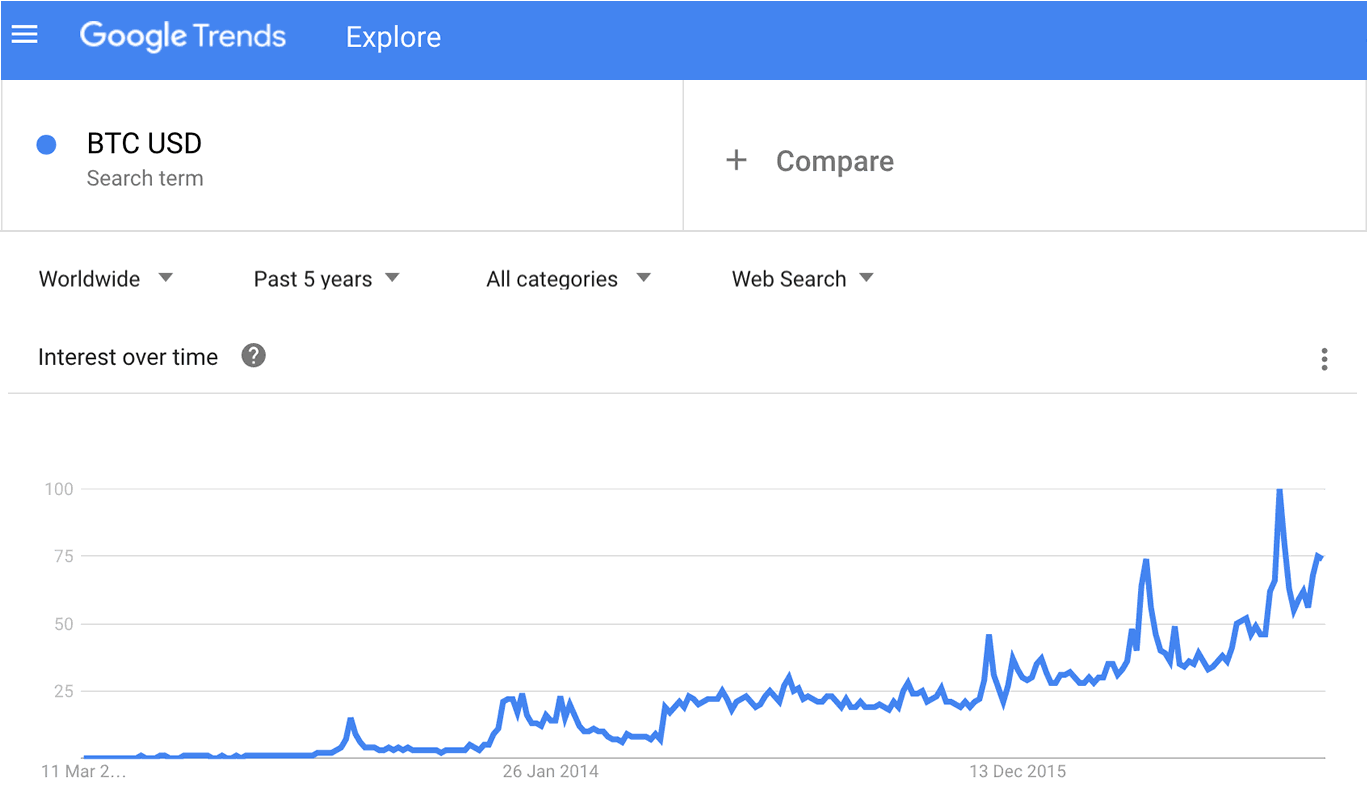The image size is (1368, 802).
Task: Edit the BTC USD search term
Action: pyautogui.click(x=144, y=144)
